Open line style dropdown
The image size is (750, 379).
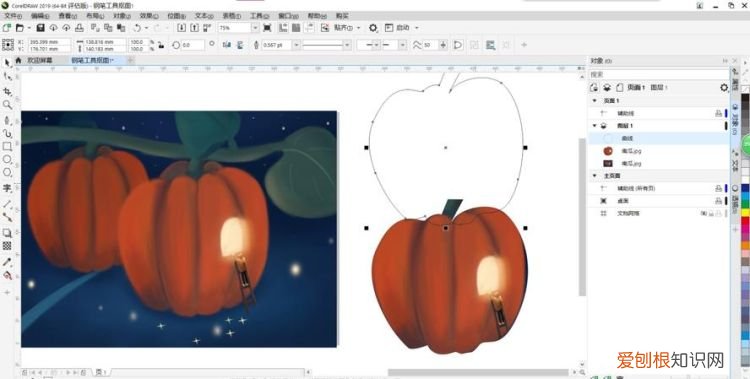coord(347,45)
